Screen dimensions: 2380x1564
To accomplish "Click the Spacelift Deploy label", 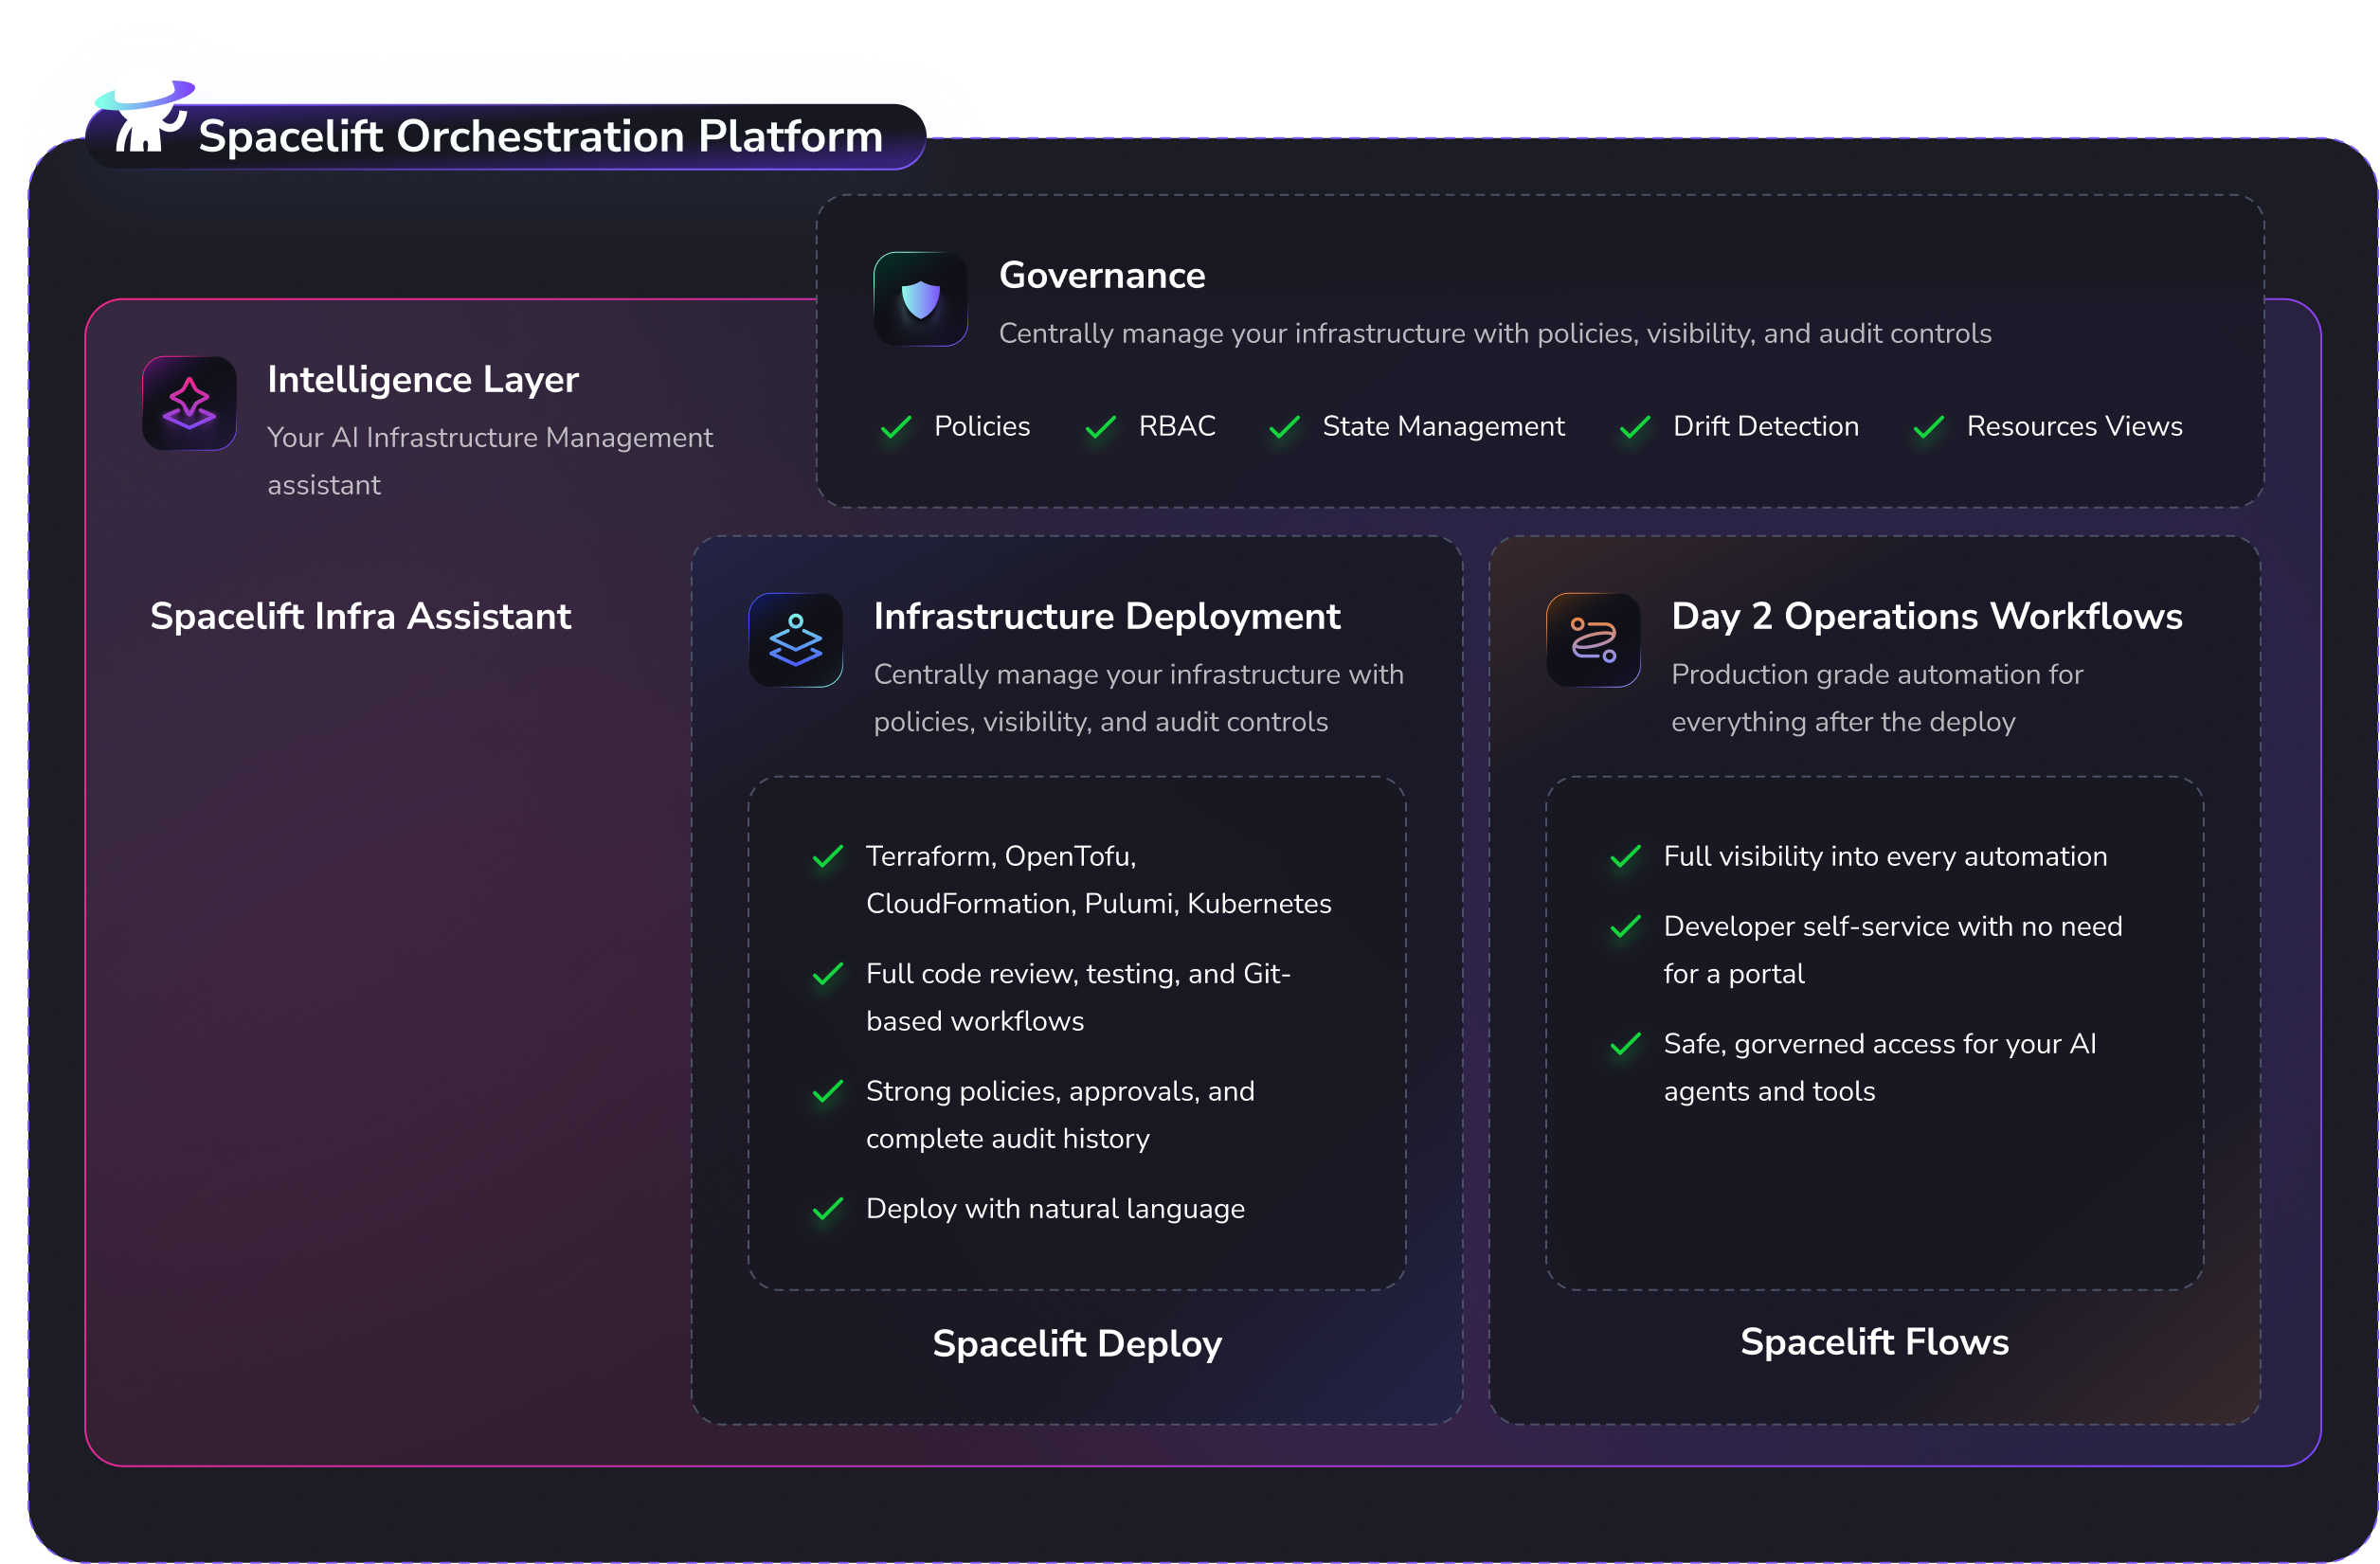I will (x=1077, y=1343).
